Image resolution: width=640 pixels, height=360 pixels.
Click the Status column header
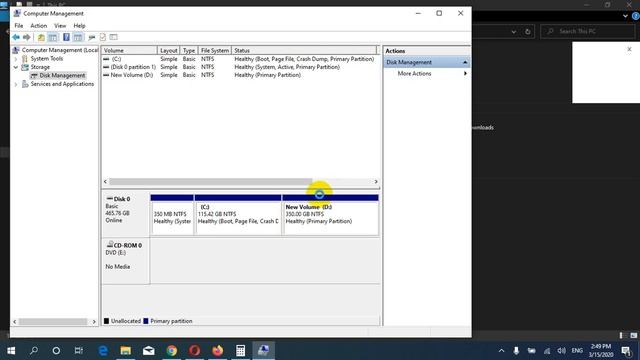304,51
